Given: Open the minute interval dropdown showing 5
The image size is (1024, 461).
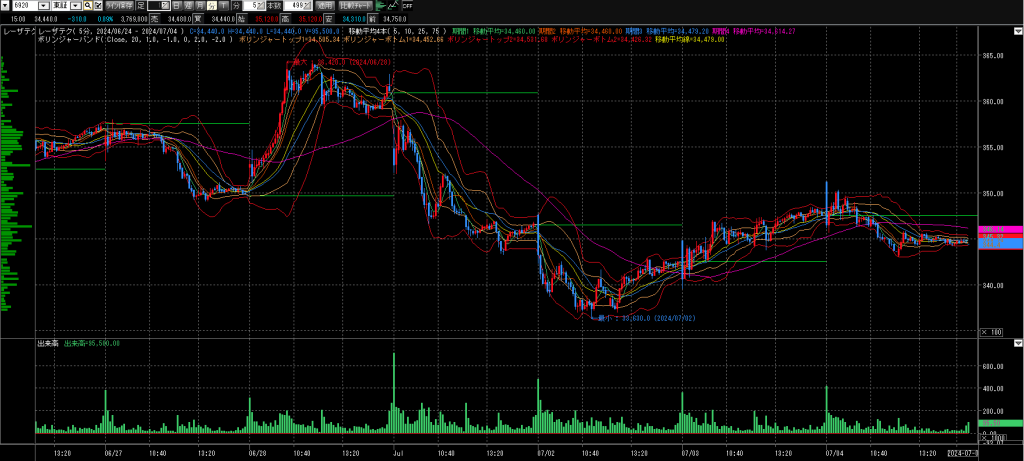Looking at the screenshot, I should tap(262, 6).
